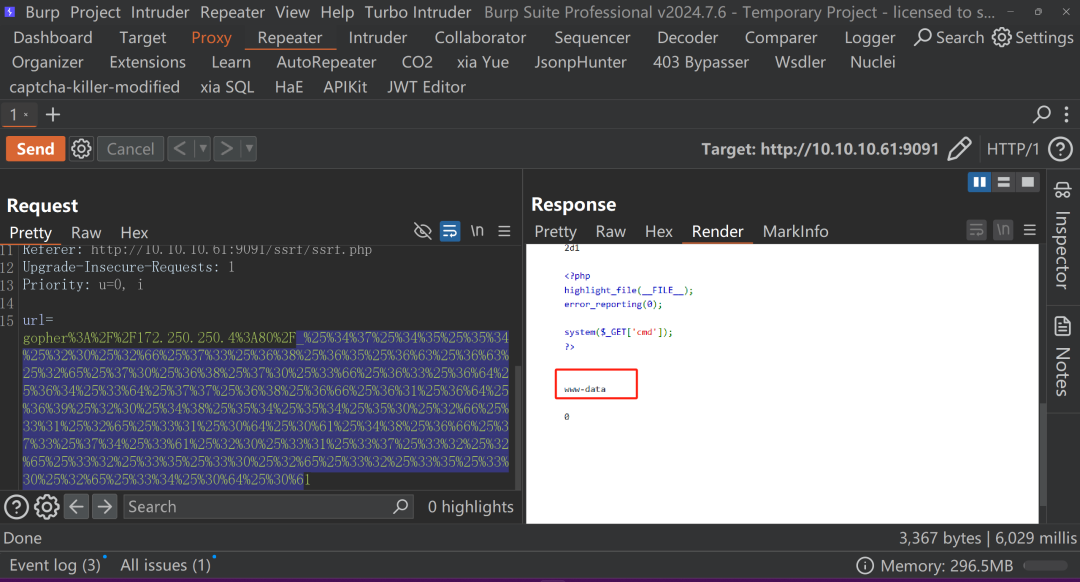The width and height of the screenshot is (1080, 582).
Task: Expand forward history dropdown arrow
Action: [249, 149]
